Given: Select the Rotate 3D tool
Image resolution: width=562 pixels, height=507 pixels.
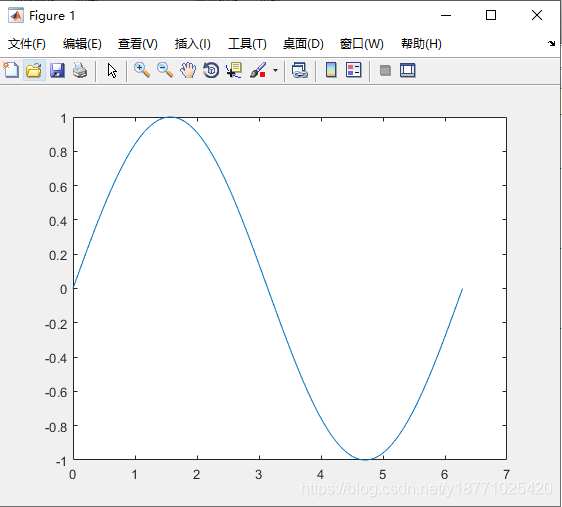Looking at the screenshot, I should tap(211, 70).
